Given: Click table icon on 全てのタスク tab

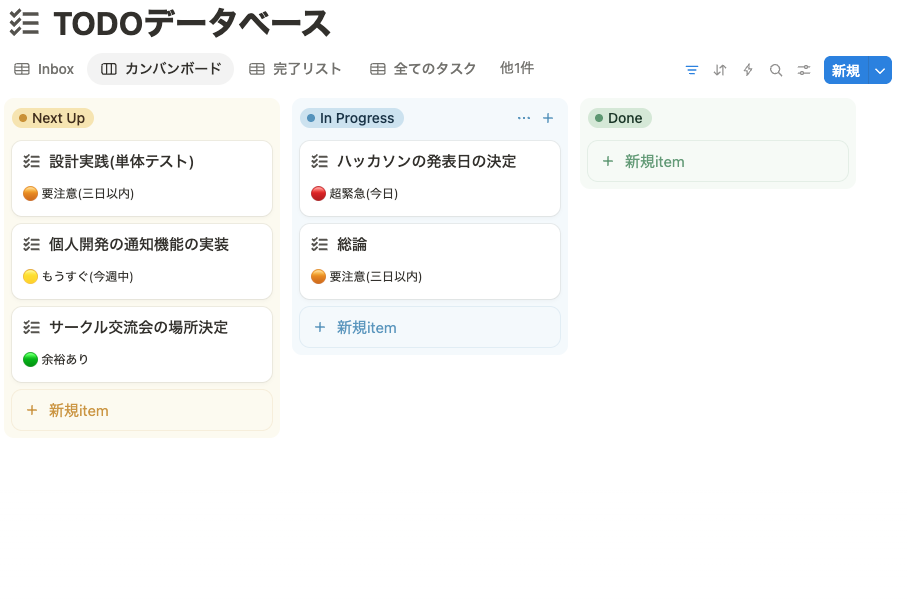Looking at the screenshot, I should [378, 69].
